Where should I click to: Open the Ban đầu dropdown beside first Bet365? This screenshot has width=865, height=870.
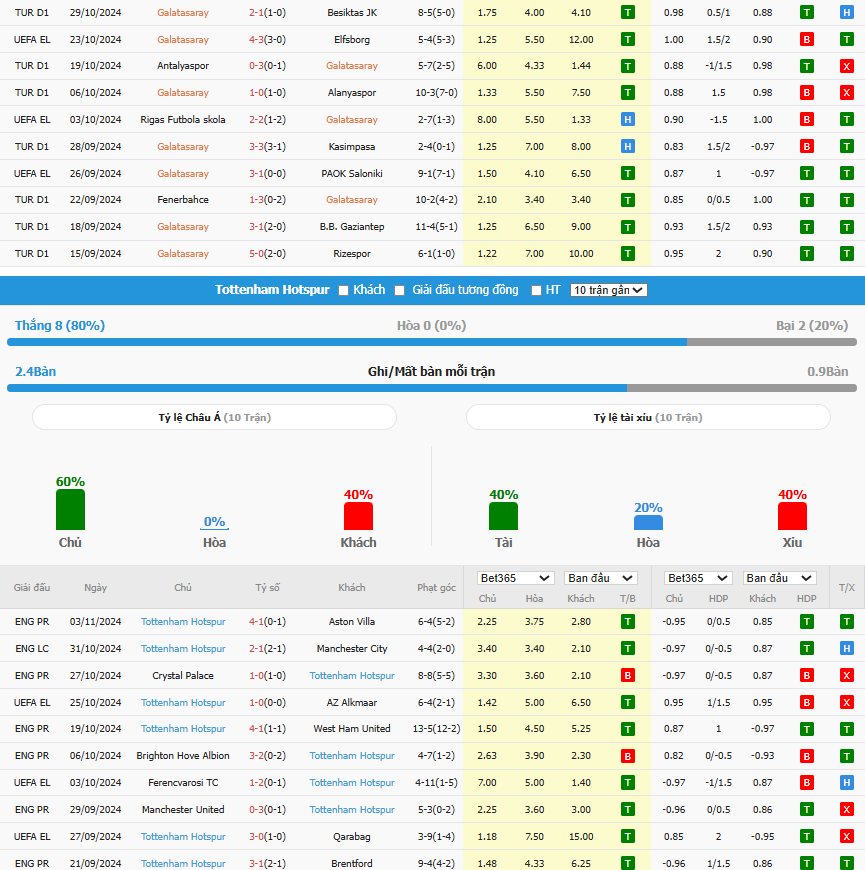point(600,578)
